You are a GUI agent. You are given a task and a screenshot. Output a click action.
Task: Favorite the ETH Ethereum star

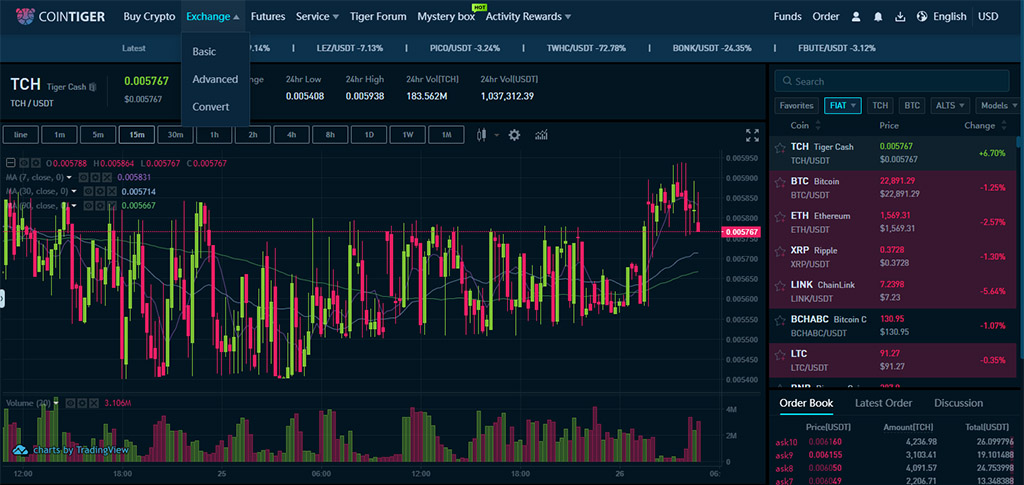point(779,217)
